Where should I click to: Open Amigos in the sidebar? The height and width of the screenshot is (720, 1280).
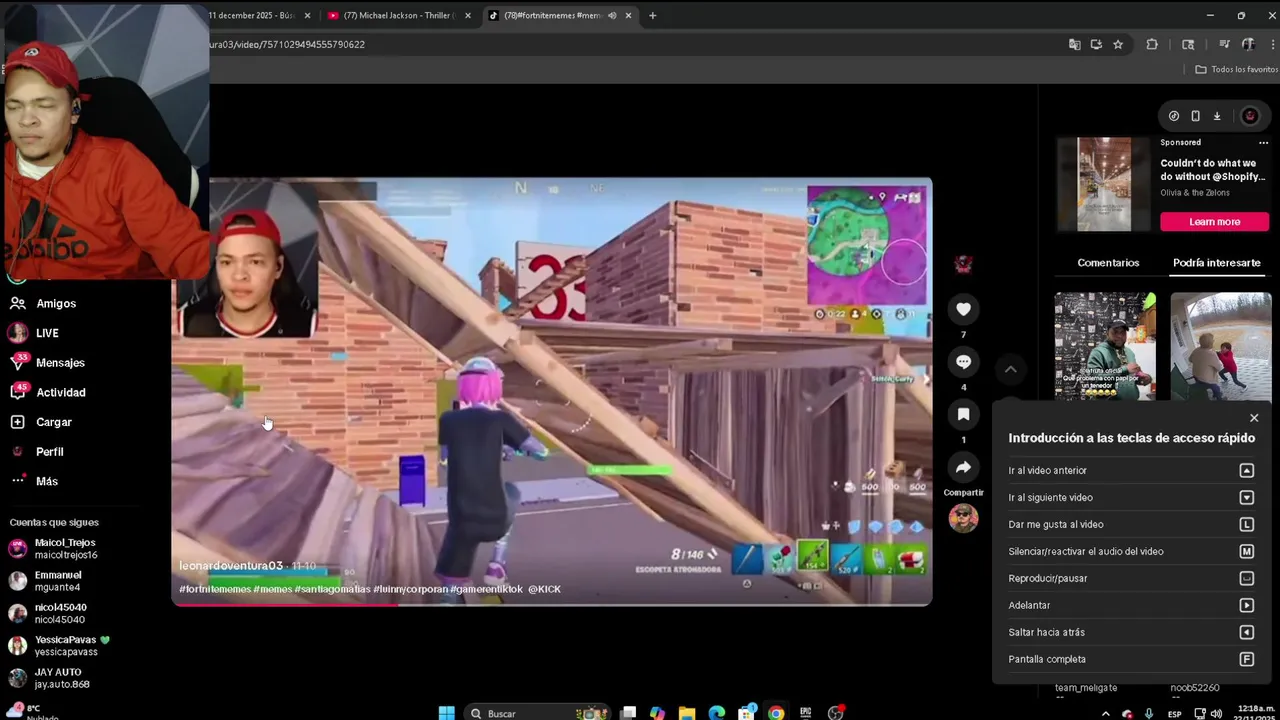[43, 303]
